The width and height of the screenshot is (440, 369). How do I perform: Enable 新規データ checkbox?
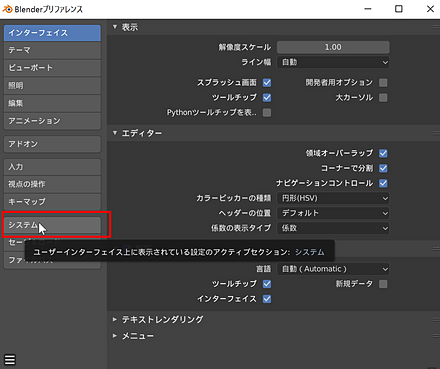[x=383, y=284]
